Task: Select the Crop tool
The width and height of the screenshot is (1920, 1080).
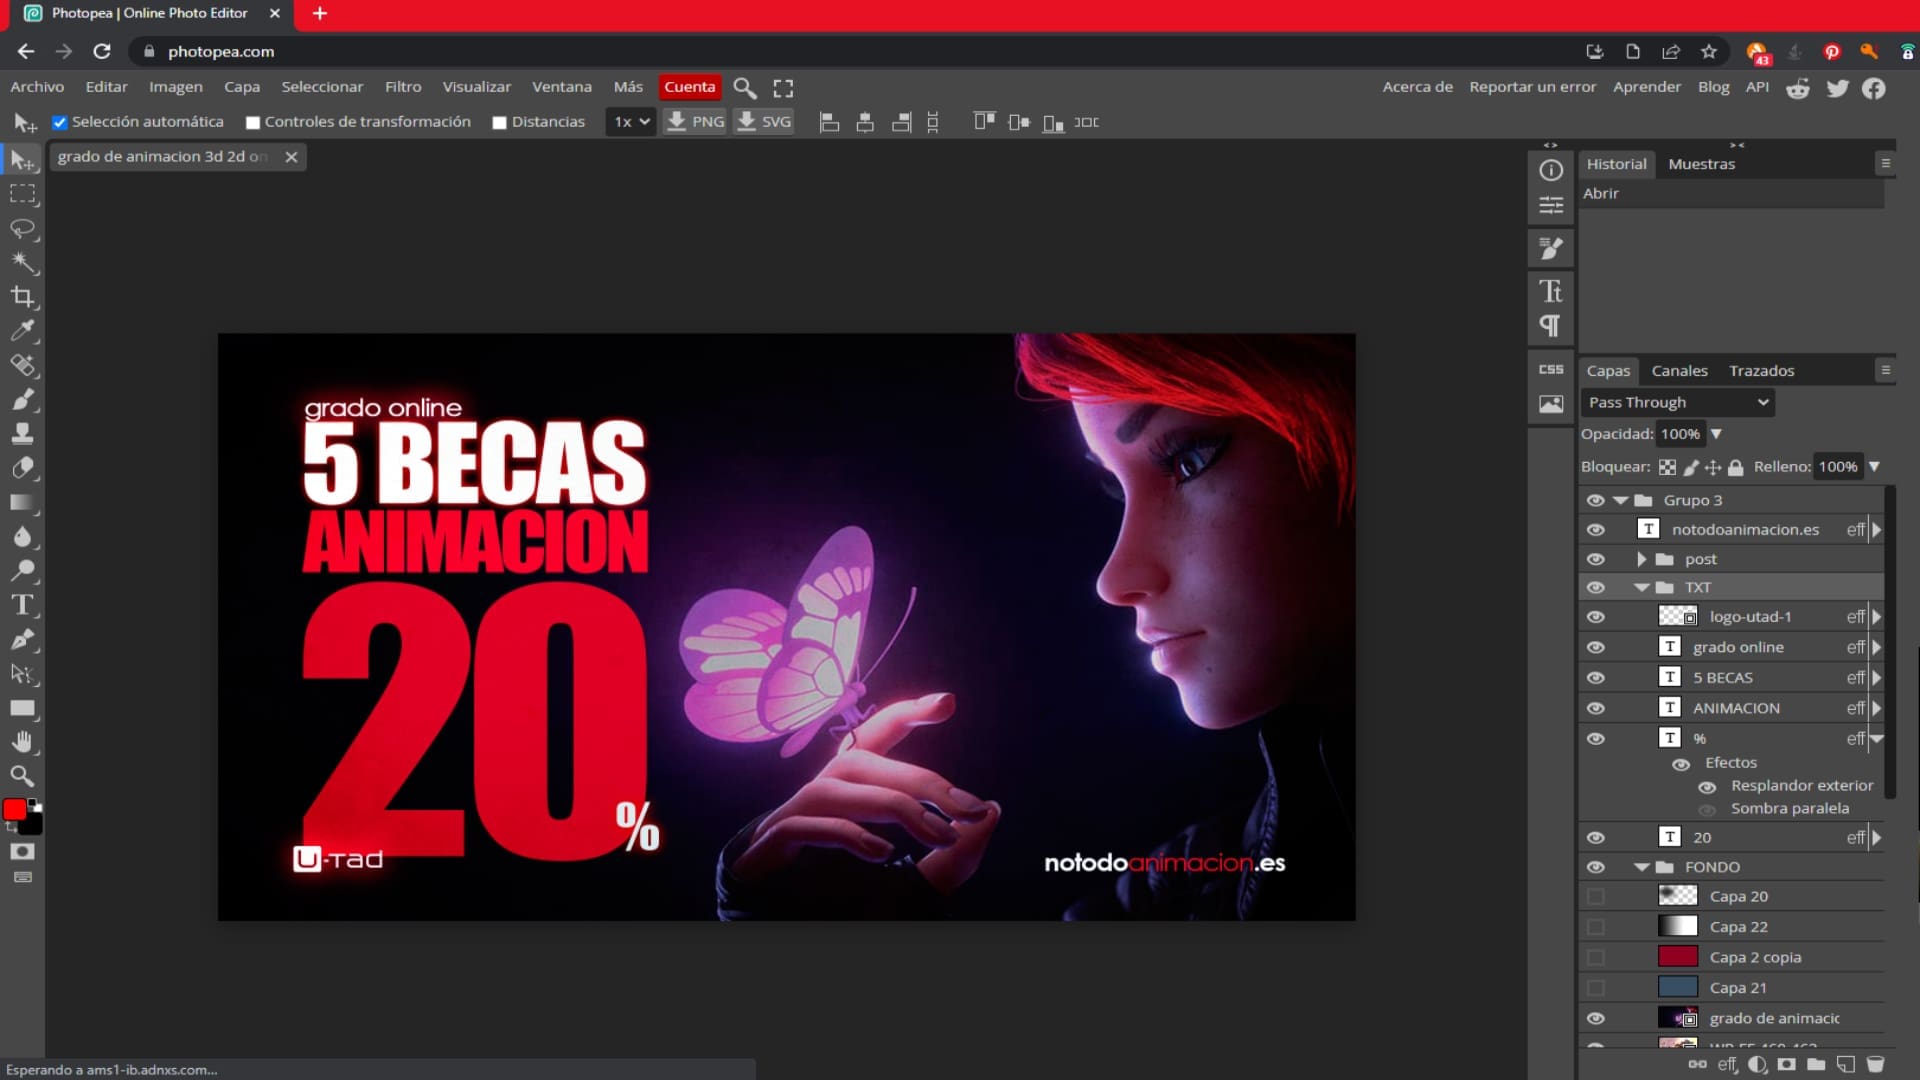Action: click(x=22, y=297)
